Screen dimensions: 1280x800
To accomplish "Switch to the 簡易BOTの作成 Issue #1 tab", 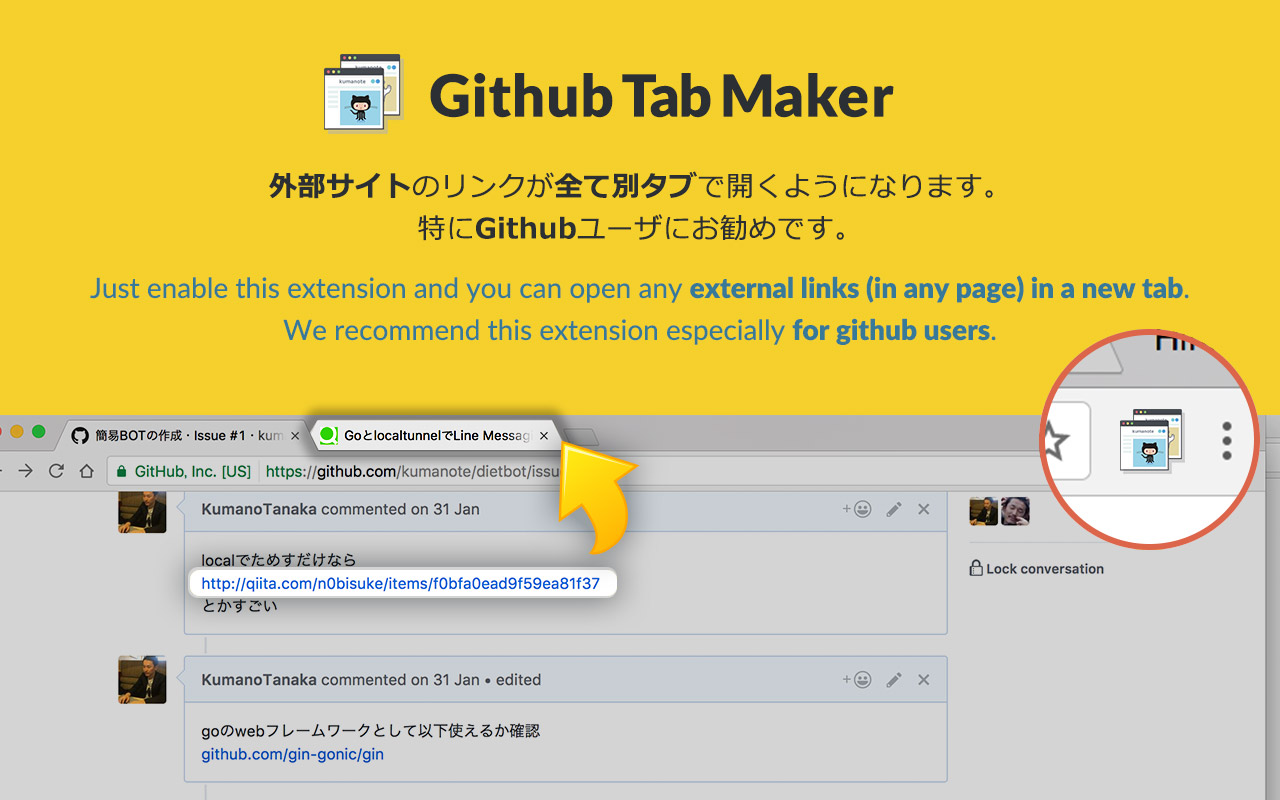I will 185,436.
